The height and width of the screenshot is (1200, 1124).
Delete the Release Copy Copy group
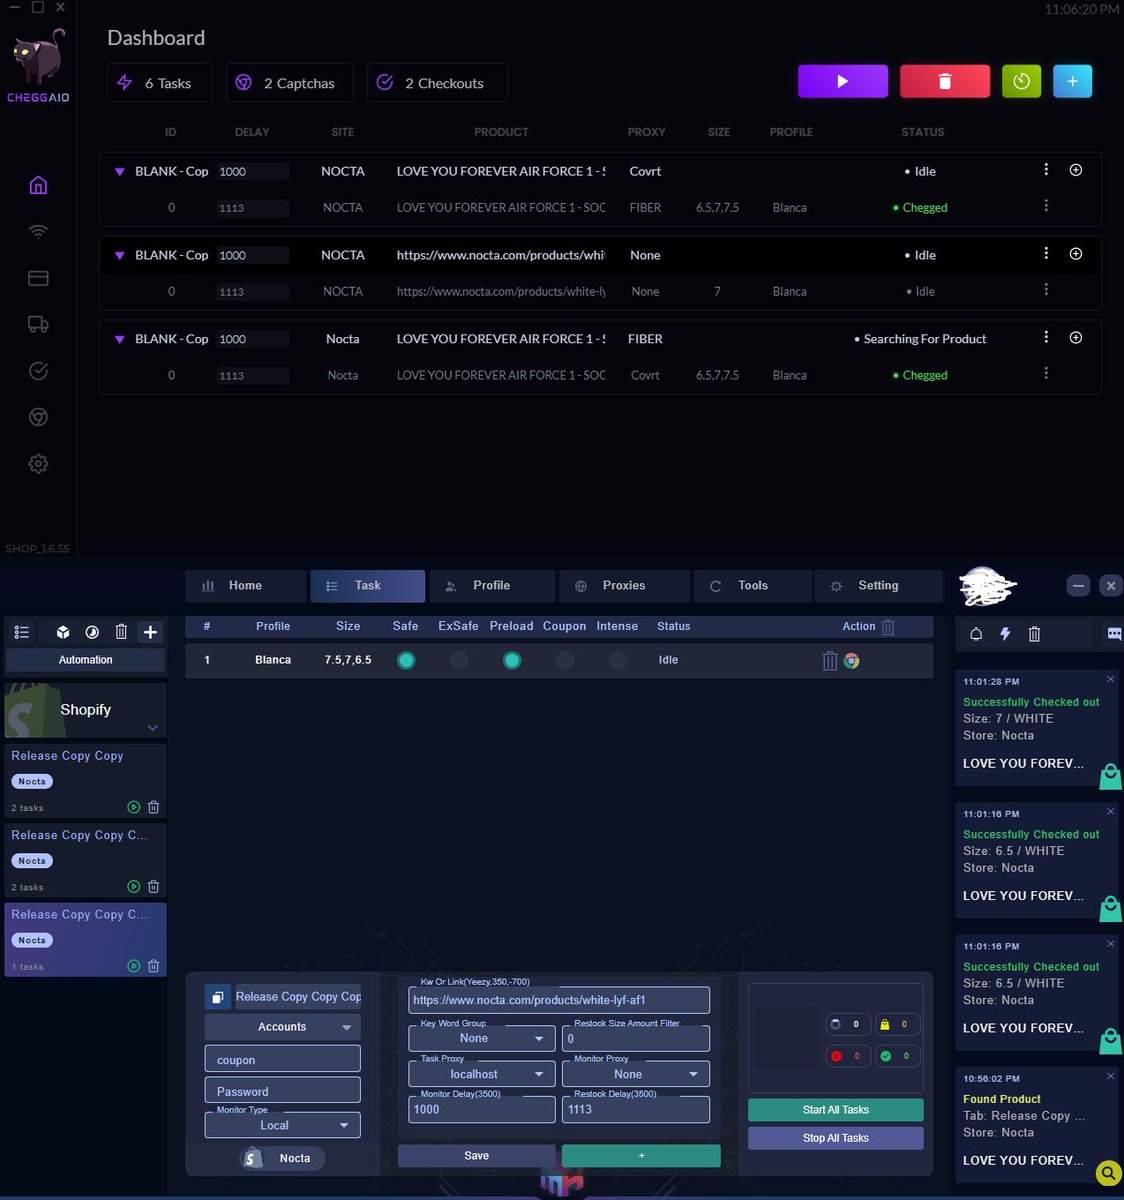point(154,807)
